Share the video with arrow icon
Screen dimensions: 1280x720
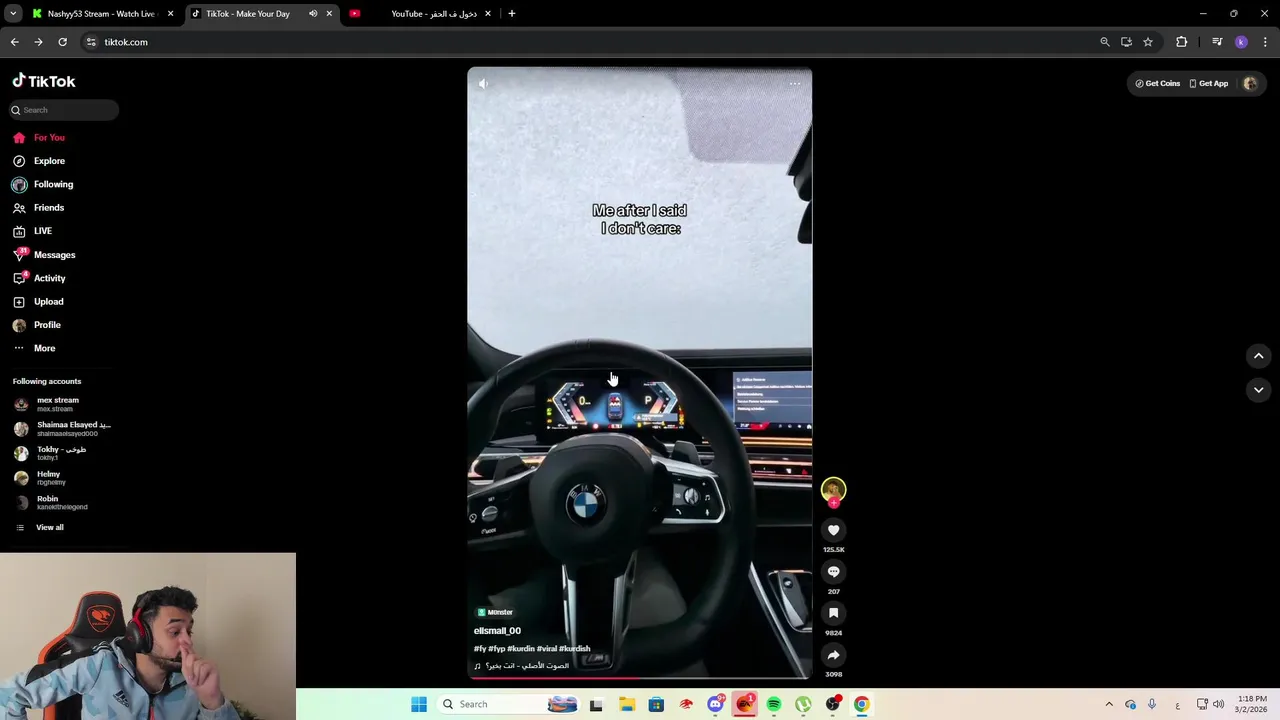[x=834, y=655]
